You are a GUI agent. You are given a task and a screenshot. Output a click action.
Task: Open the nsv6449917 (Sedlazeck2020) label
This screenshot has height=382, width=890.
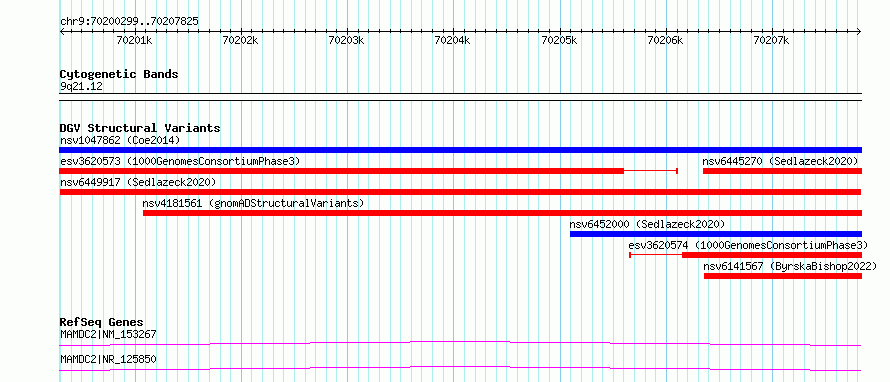point(138,182)
